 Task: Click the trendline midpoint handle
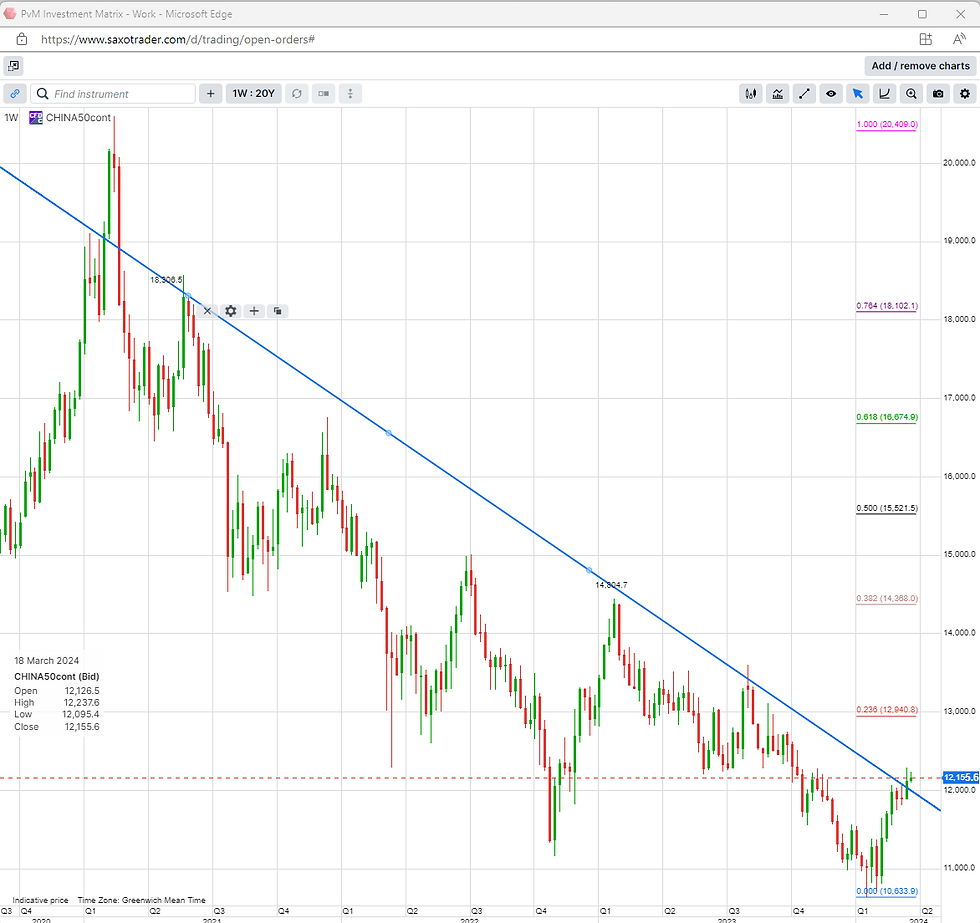tap(389, 433)
